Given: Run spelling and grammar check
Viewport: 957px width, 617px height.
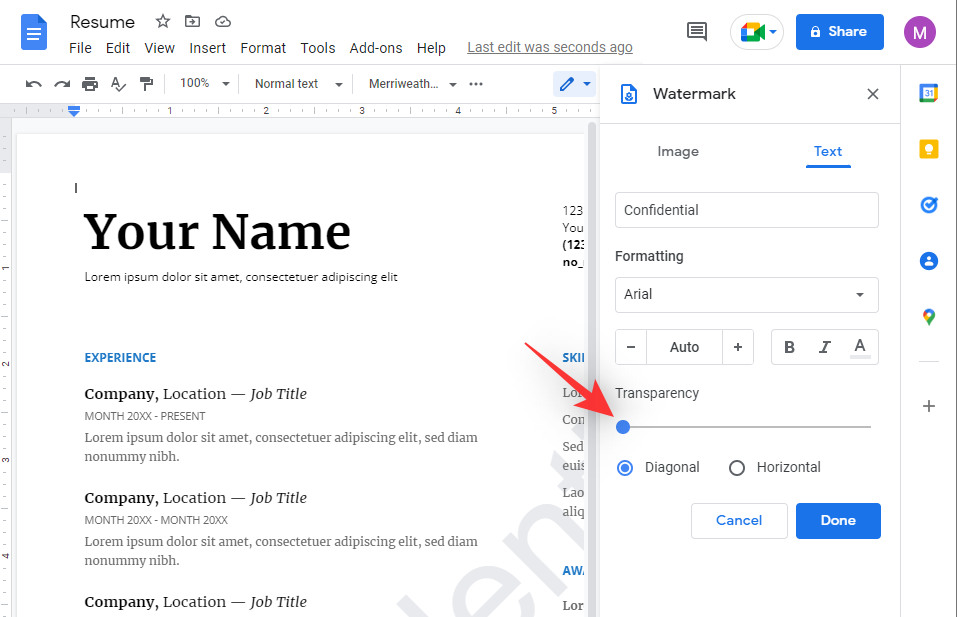Looking at the screenshot, I should pos(118,84).
